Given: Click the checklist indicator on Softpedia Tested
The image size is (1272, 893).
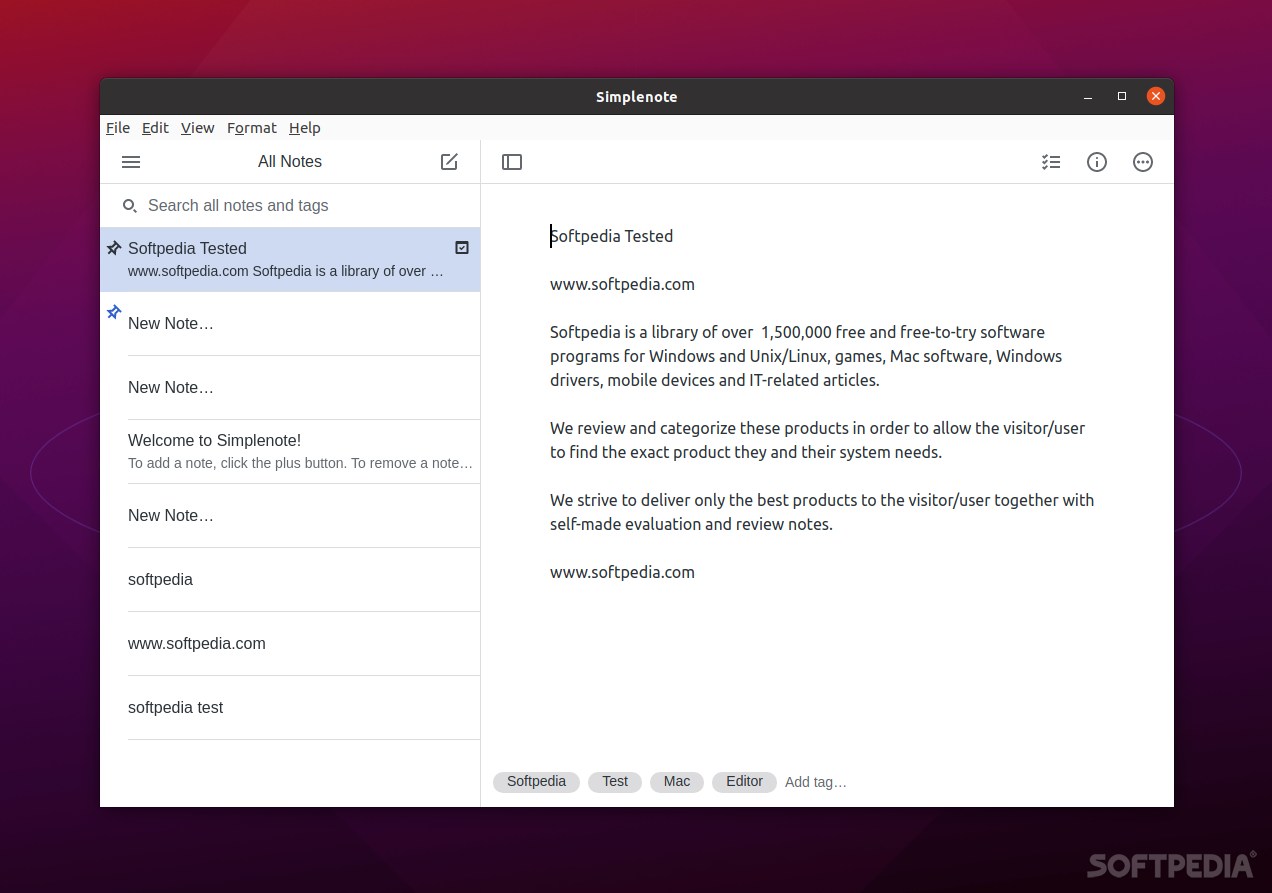Looking at the screenshot, I should tap(462, 248).
